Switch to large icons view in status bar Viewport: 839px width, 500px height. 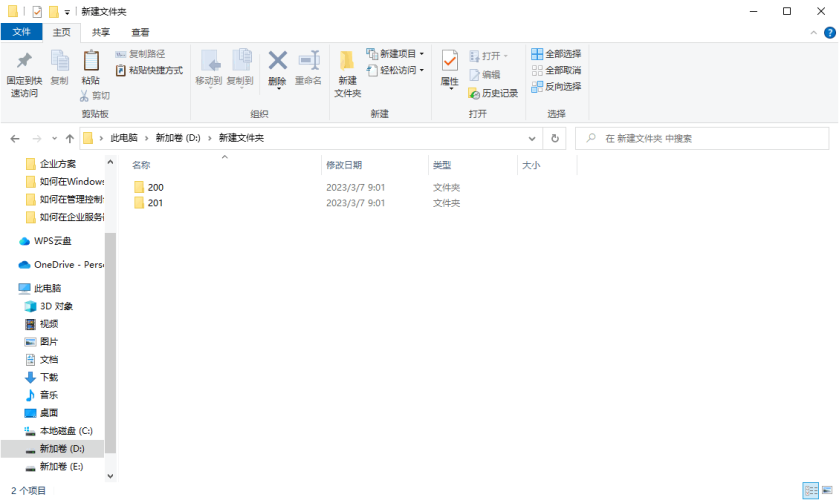point(826,491)
